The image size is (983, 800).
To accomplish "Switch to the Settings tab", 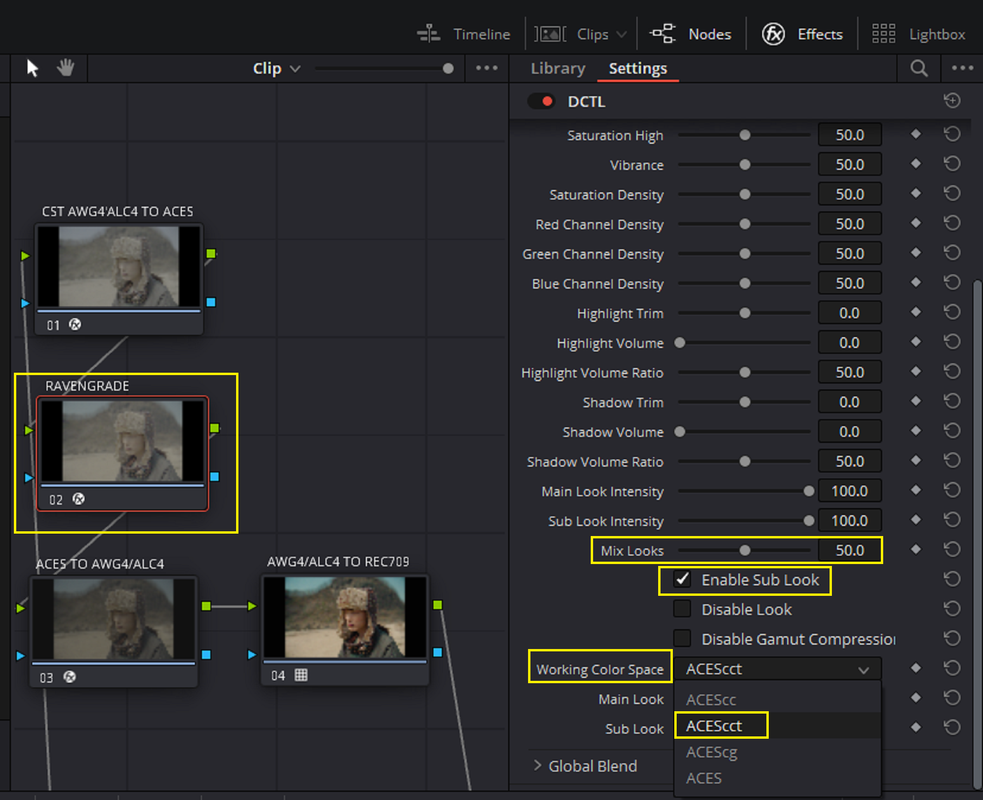I will [x=638, y=68].
